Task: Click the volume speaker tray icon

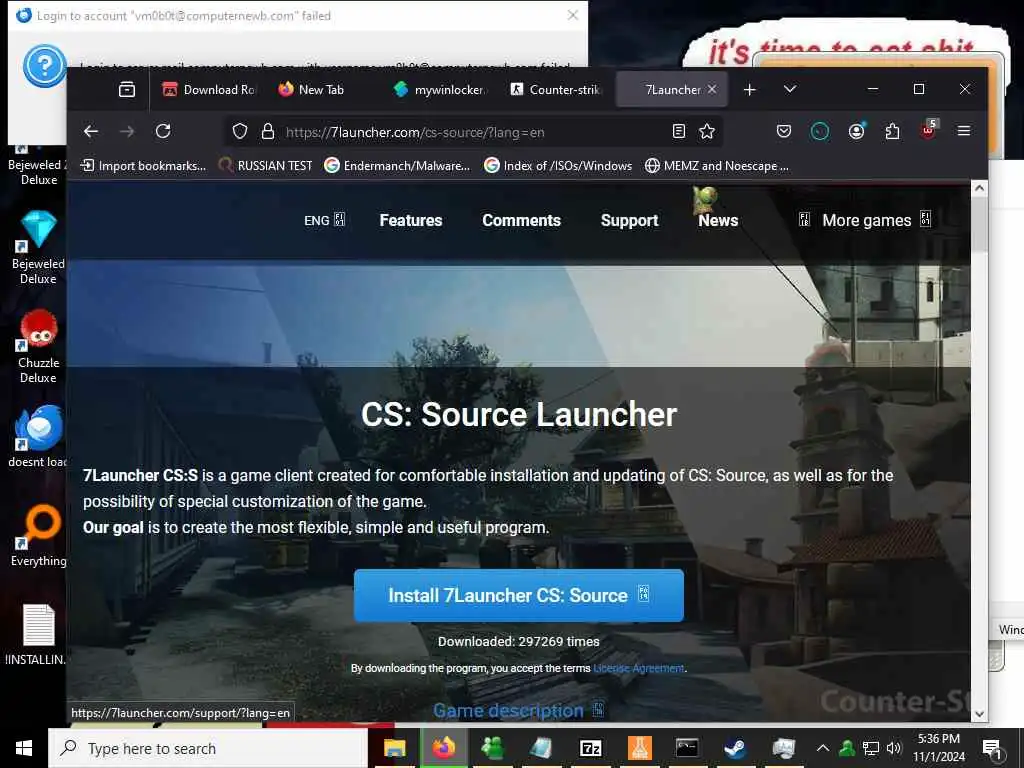Action: (x=894, y=748)
